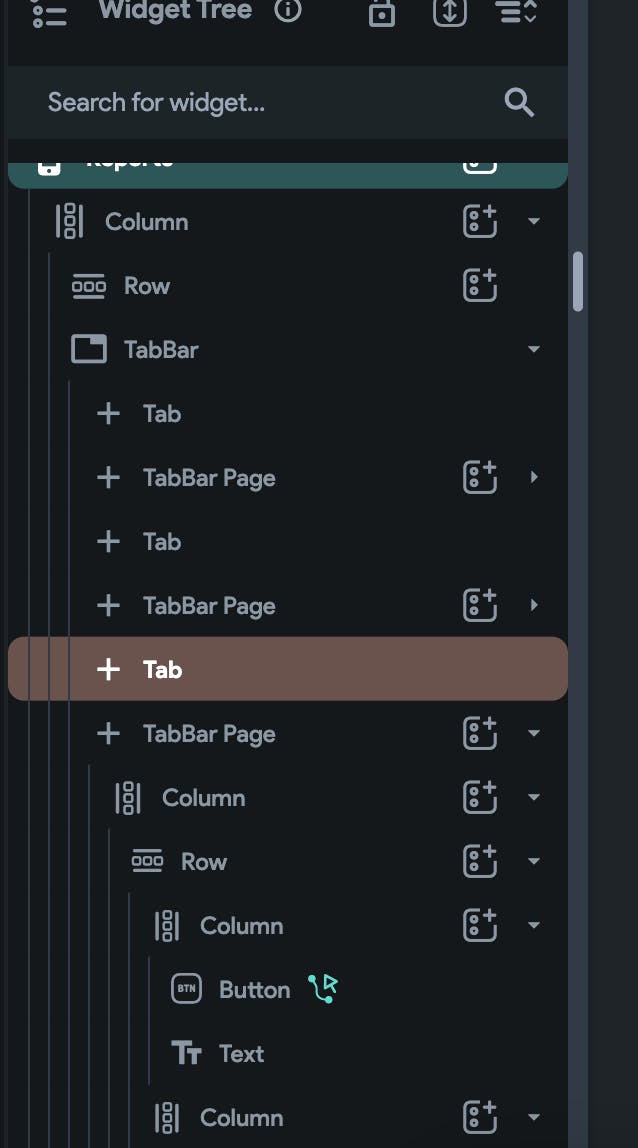Click the TabBar widget type icon
Image resolution: width=638 pixels, height=1148 pixels.
[89, 350]
